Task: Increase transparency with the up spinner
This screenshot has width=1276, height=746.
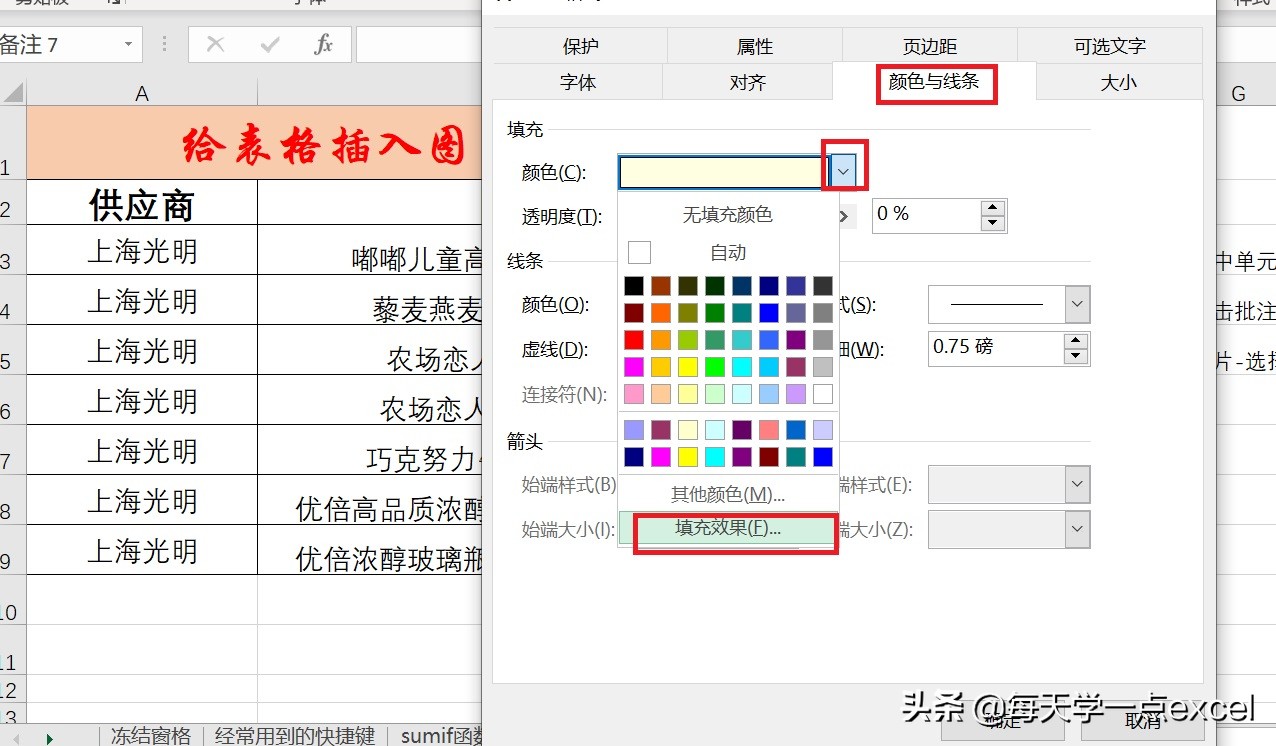Action: pos(993,208)
